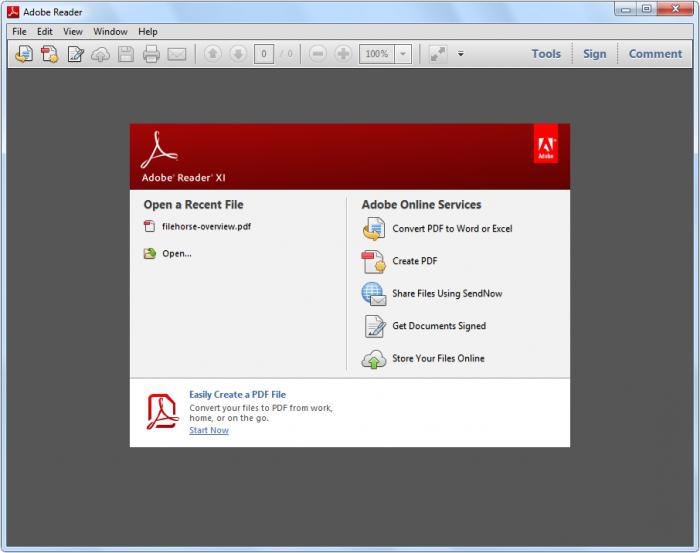The width and height of the screenshot is (700, 553).
Task: Click the Zoom out minus icon
Action: [x=318, y=54]
